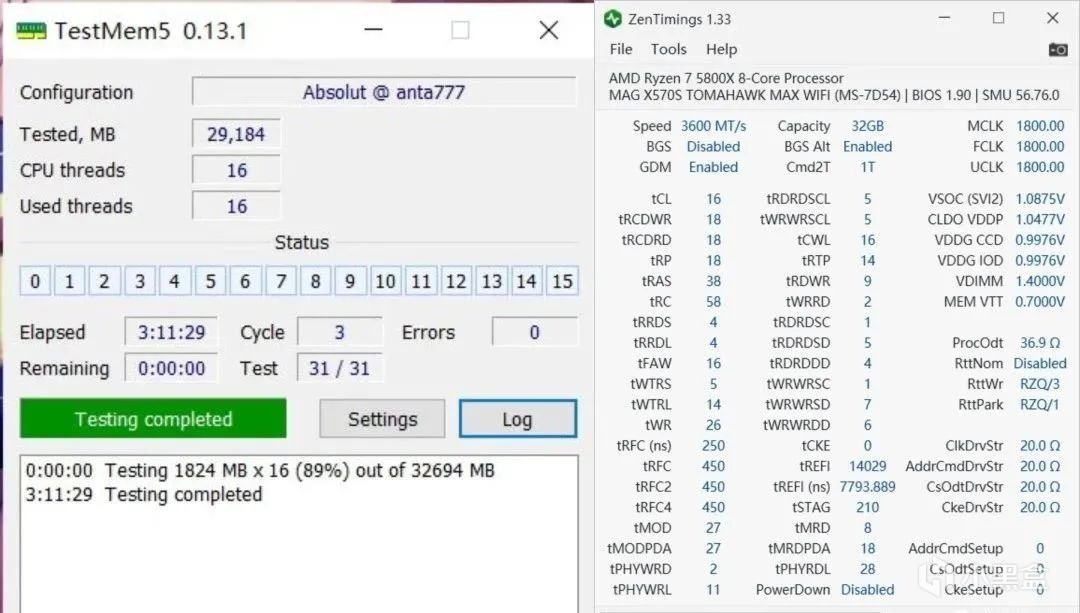Click log line '3:11:29 Testing completed'
1080x613 pixels.
[x=144, y=495]
